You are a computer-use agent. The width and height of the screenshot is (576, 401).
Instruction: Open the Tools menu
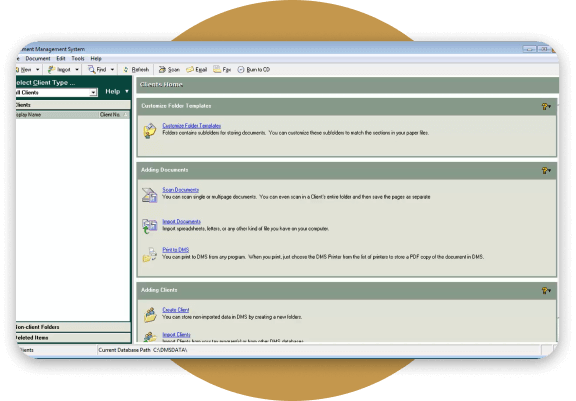point(78,58)
